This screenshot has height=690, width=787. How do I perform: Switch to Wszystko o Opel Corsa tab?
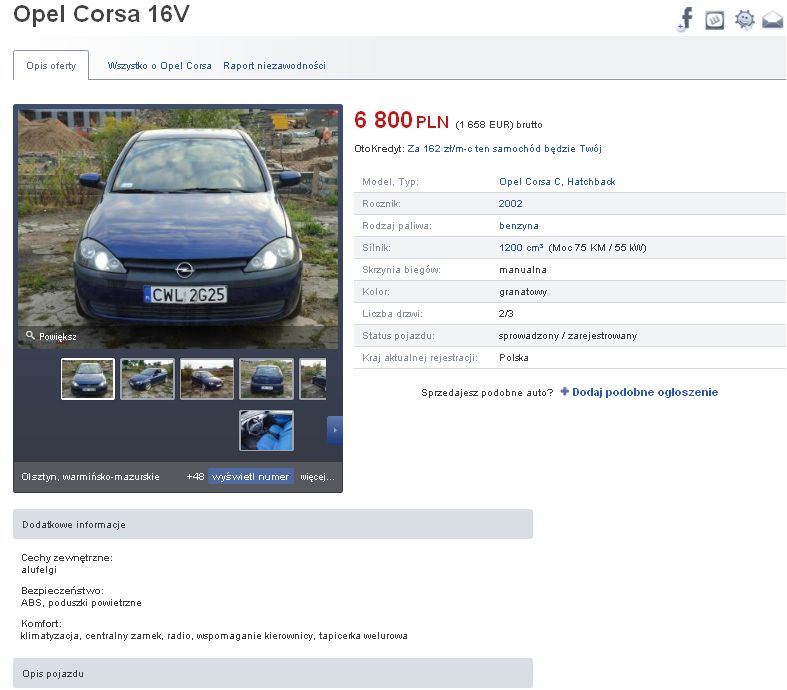pyautogui.click(x=160, y=66)
